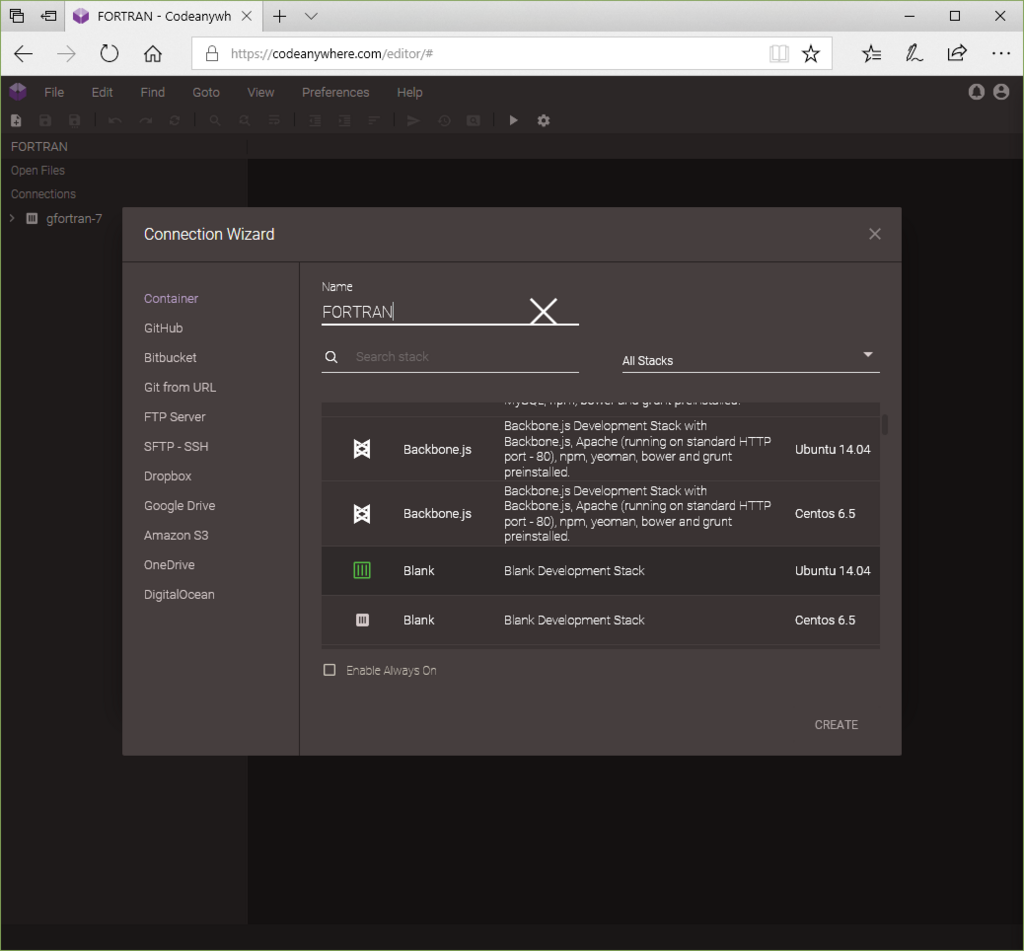Open the Edit menu
This screenshot has width=1024, height=951.
pyautogui.click(x=102, y=92)
